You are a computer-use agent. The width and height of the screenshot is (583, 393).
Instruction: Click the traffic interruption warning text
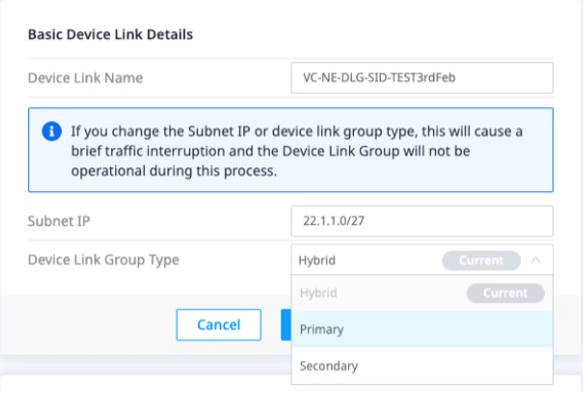[297, 151]
